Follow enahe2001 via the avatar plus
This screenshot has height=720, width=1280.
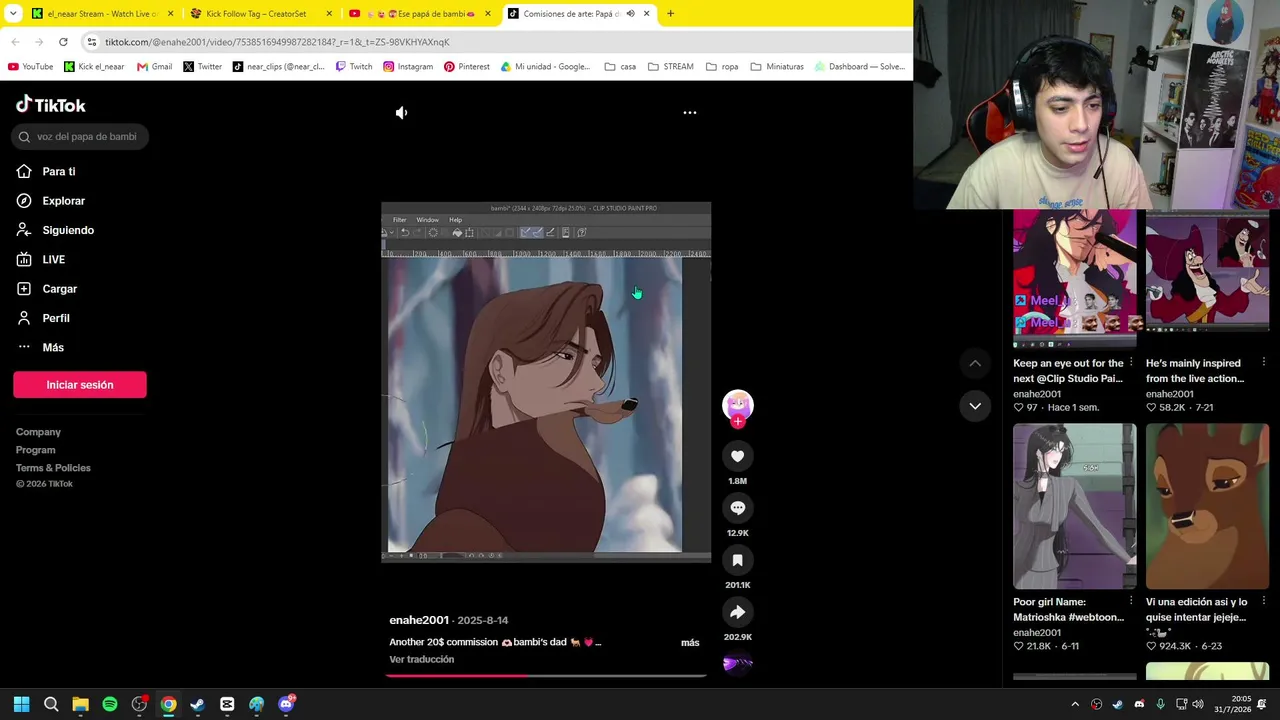[738, 422]
